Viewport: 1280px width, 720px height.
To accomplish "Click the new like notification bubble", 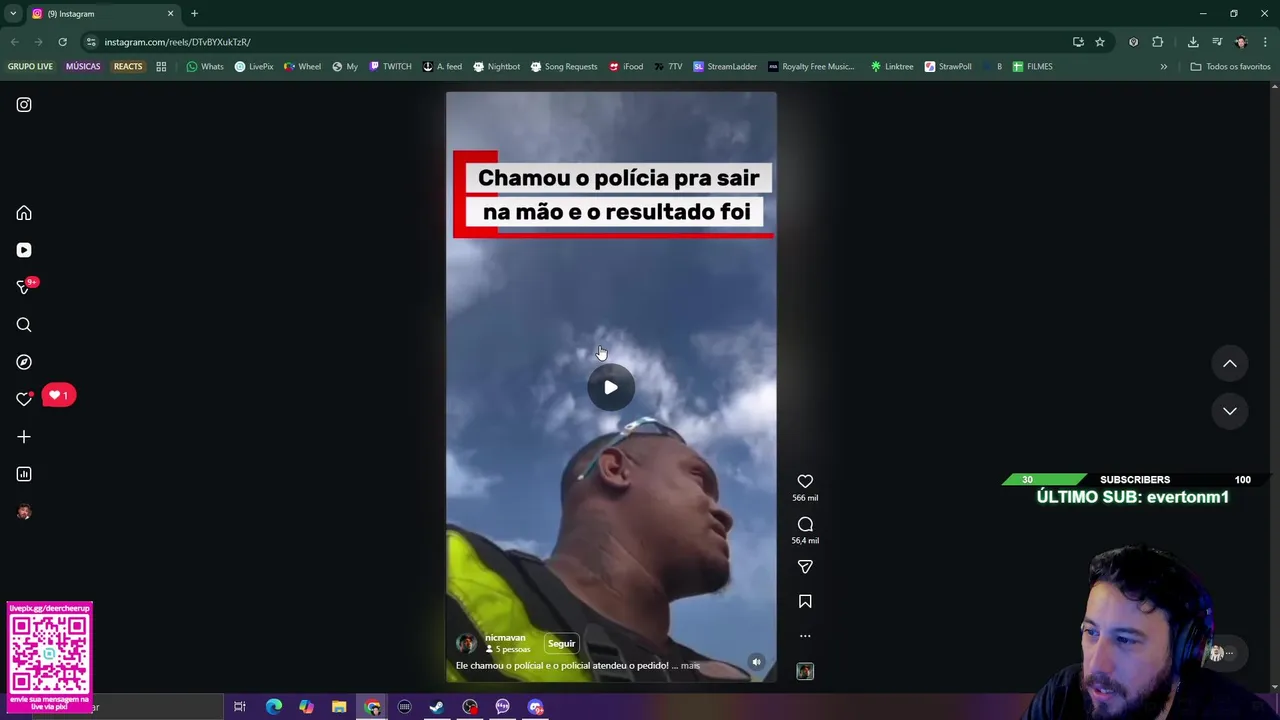I will click(x=59, y=396).
